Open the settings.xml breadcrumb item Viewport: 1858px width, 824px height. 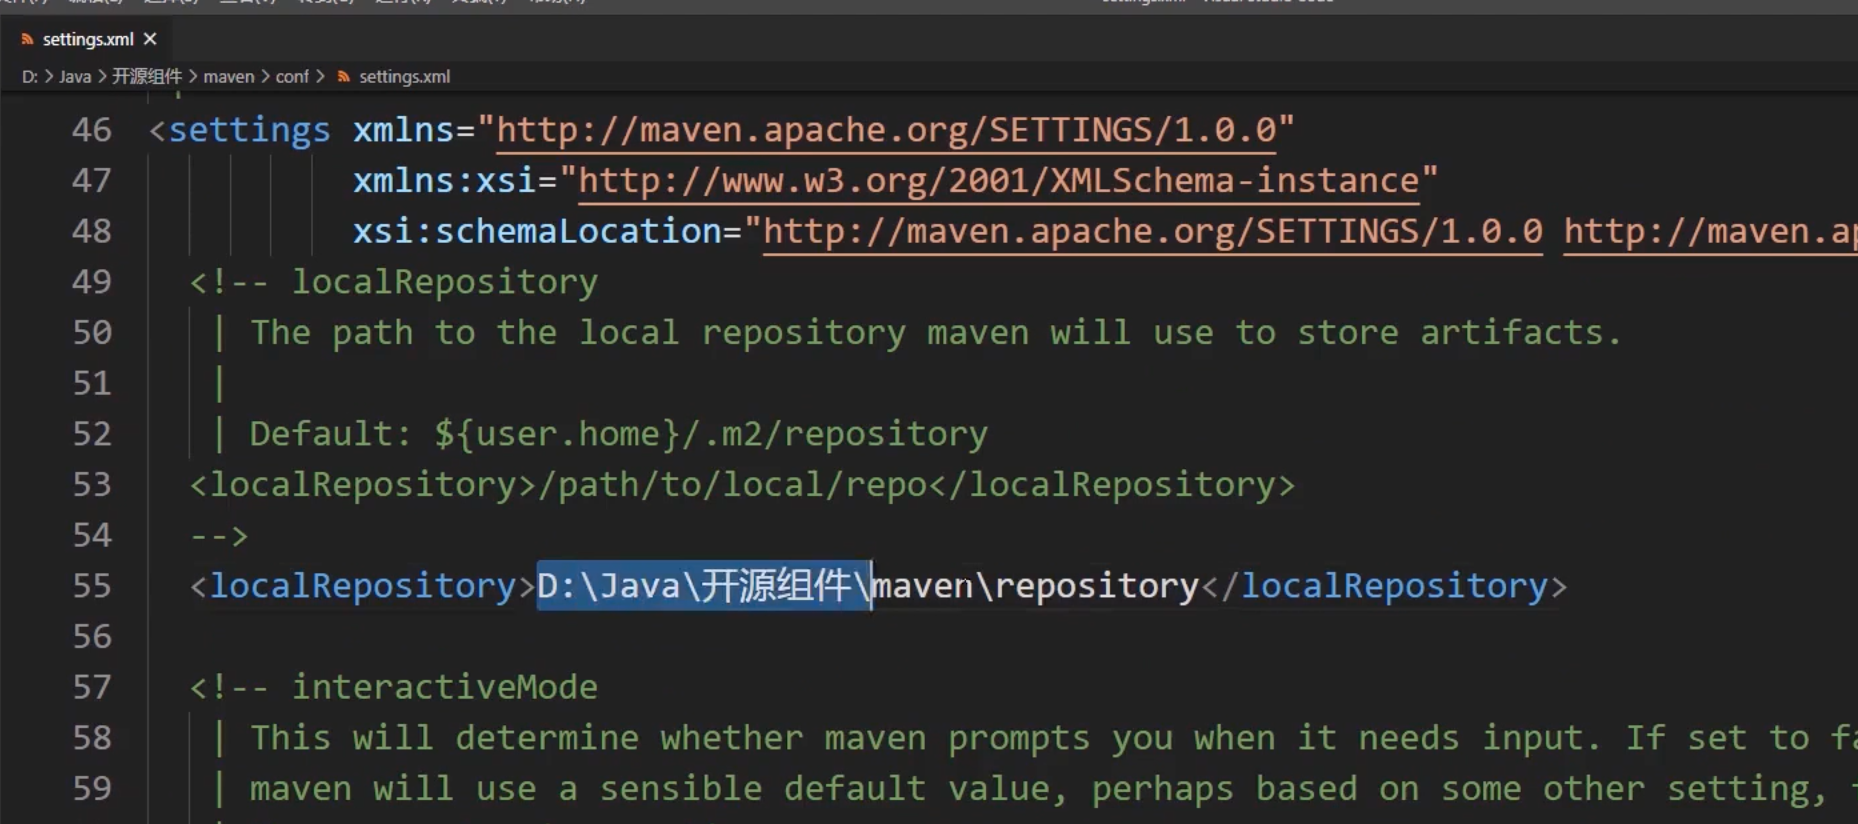click(404, 76)
